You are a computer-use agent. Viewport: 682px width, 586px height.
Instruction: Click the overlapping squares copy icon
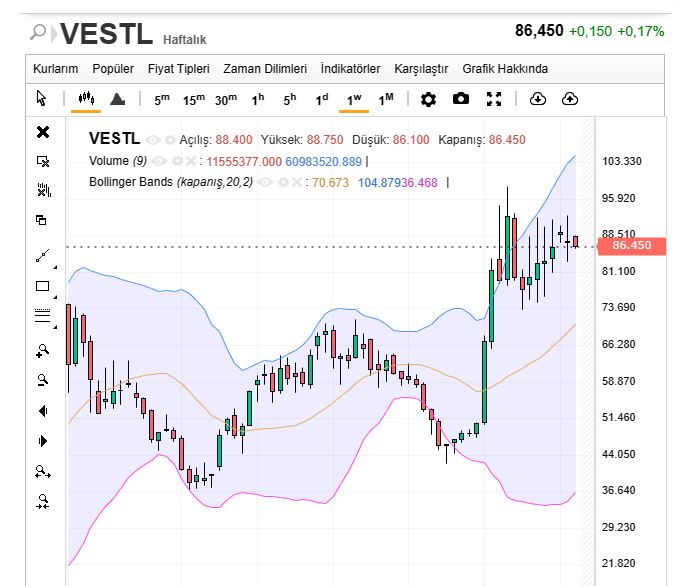point(41,220)
